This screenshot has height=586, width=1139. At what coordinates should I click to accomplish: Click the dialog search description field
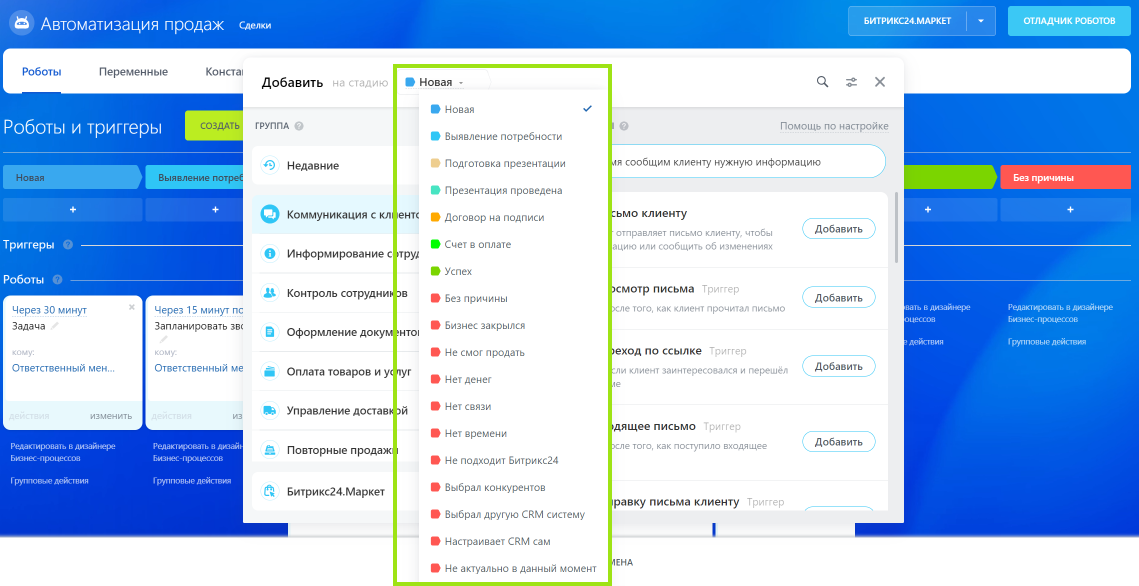point(748,162)
